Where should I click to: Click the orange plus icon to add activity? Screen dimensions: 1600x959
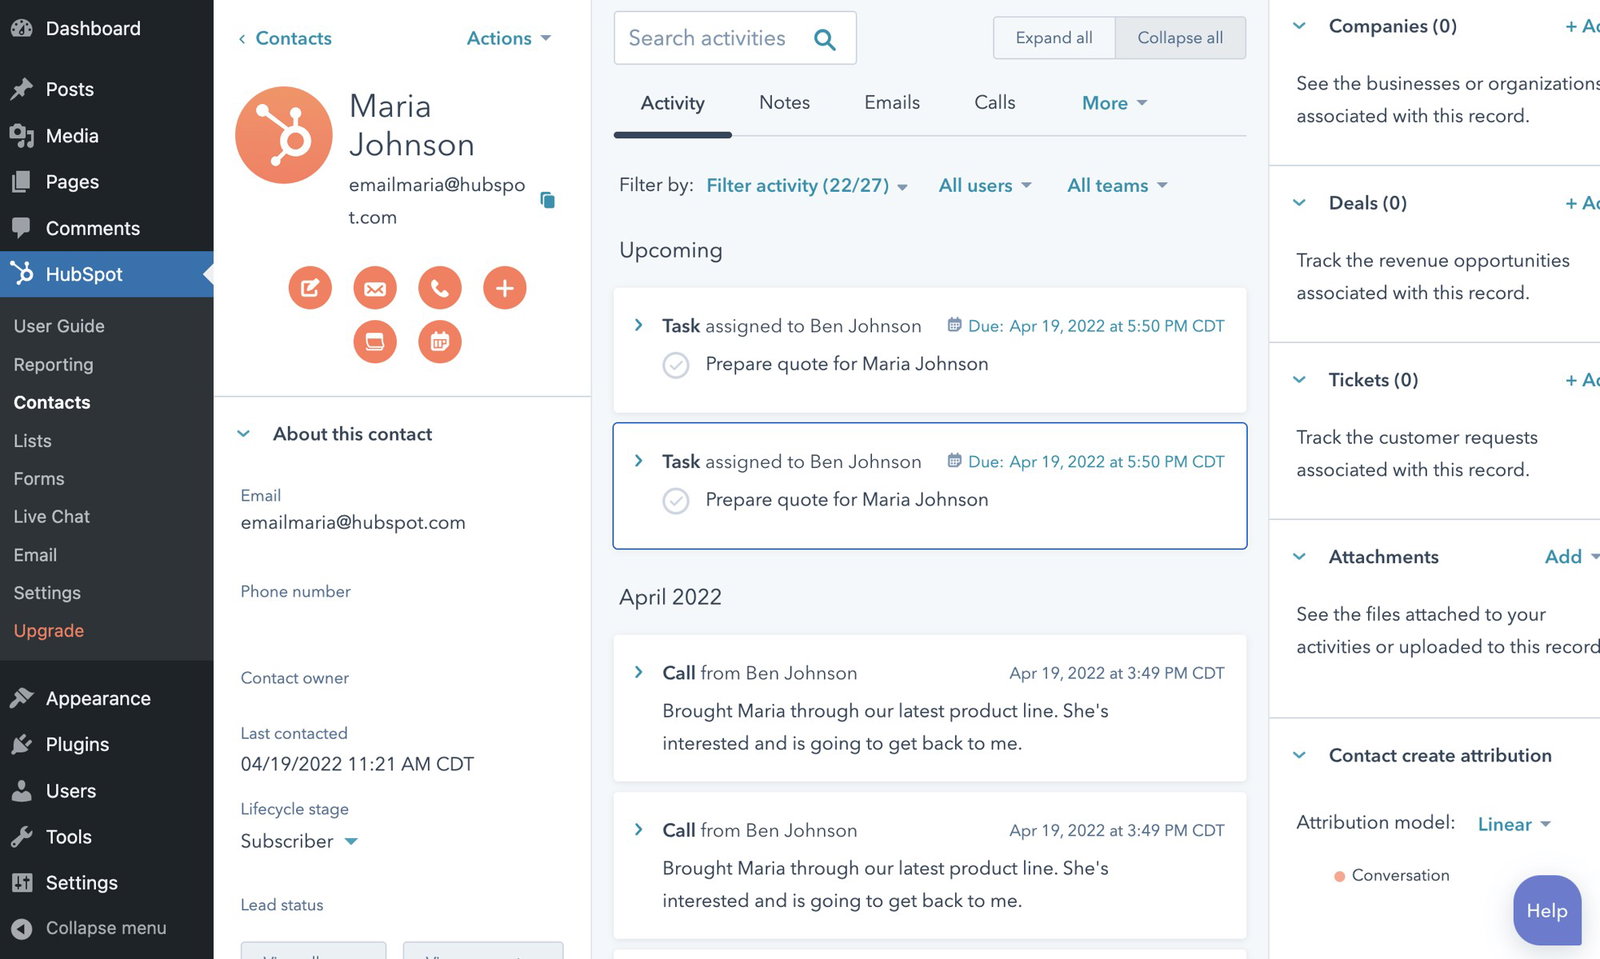click(x=505, y=287)
